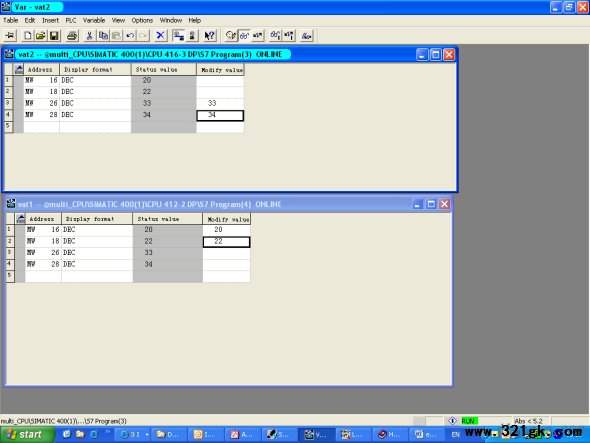Toggle the Monitor variable glasses icon

244,36
